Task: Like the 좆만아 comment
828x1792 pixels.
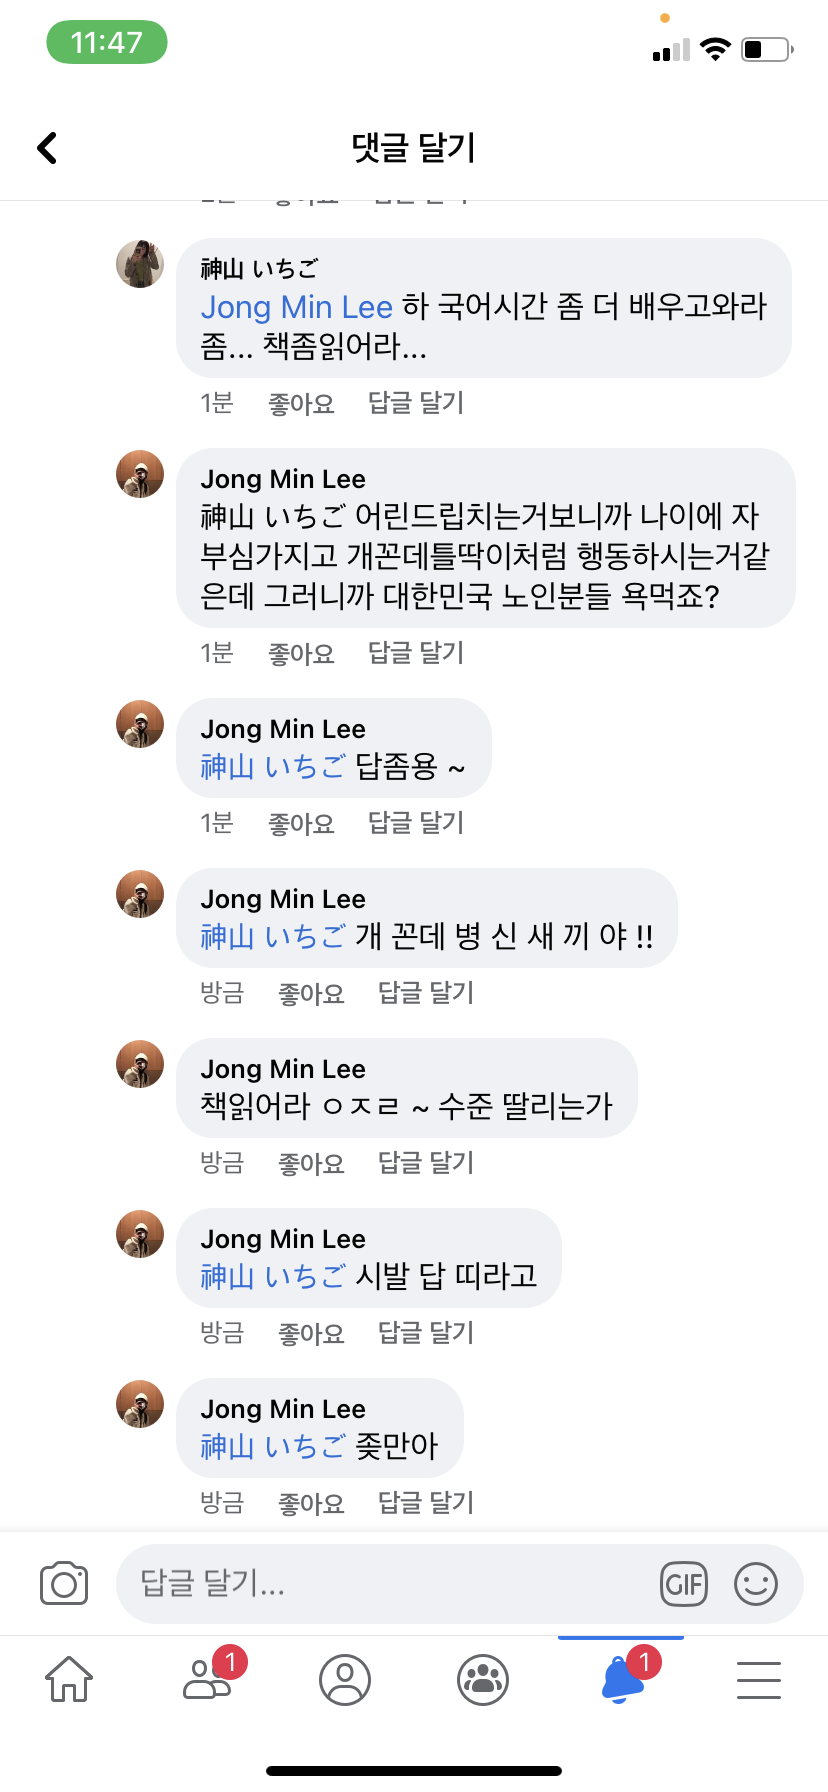Action: coord(311,1503)
